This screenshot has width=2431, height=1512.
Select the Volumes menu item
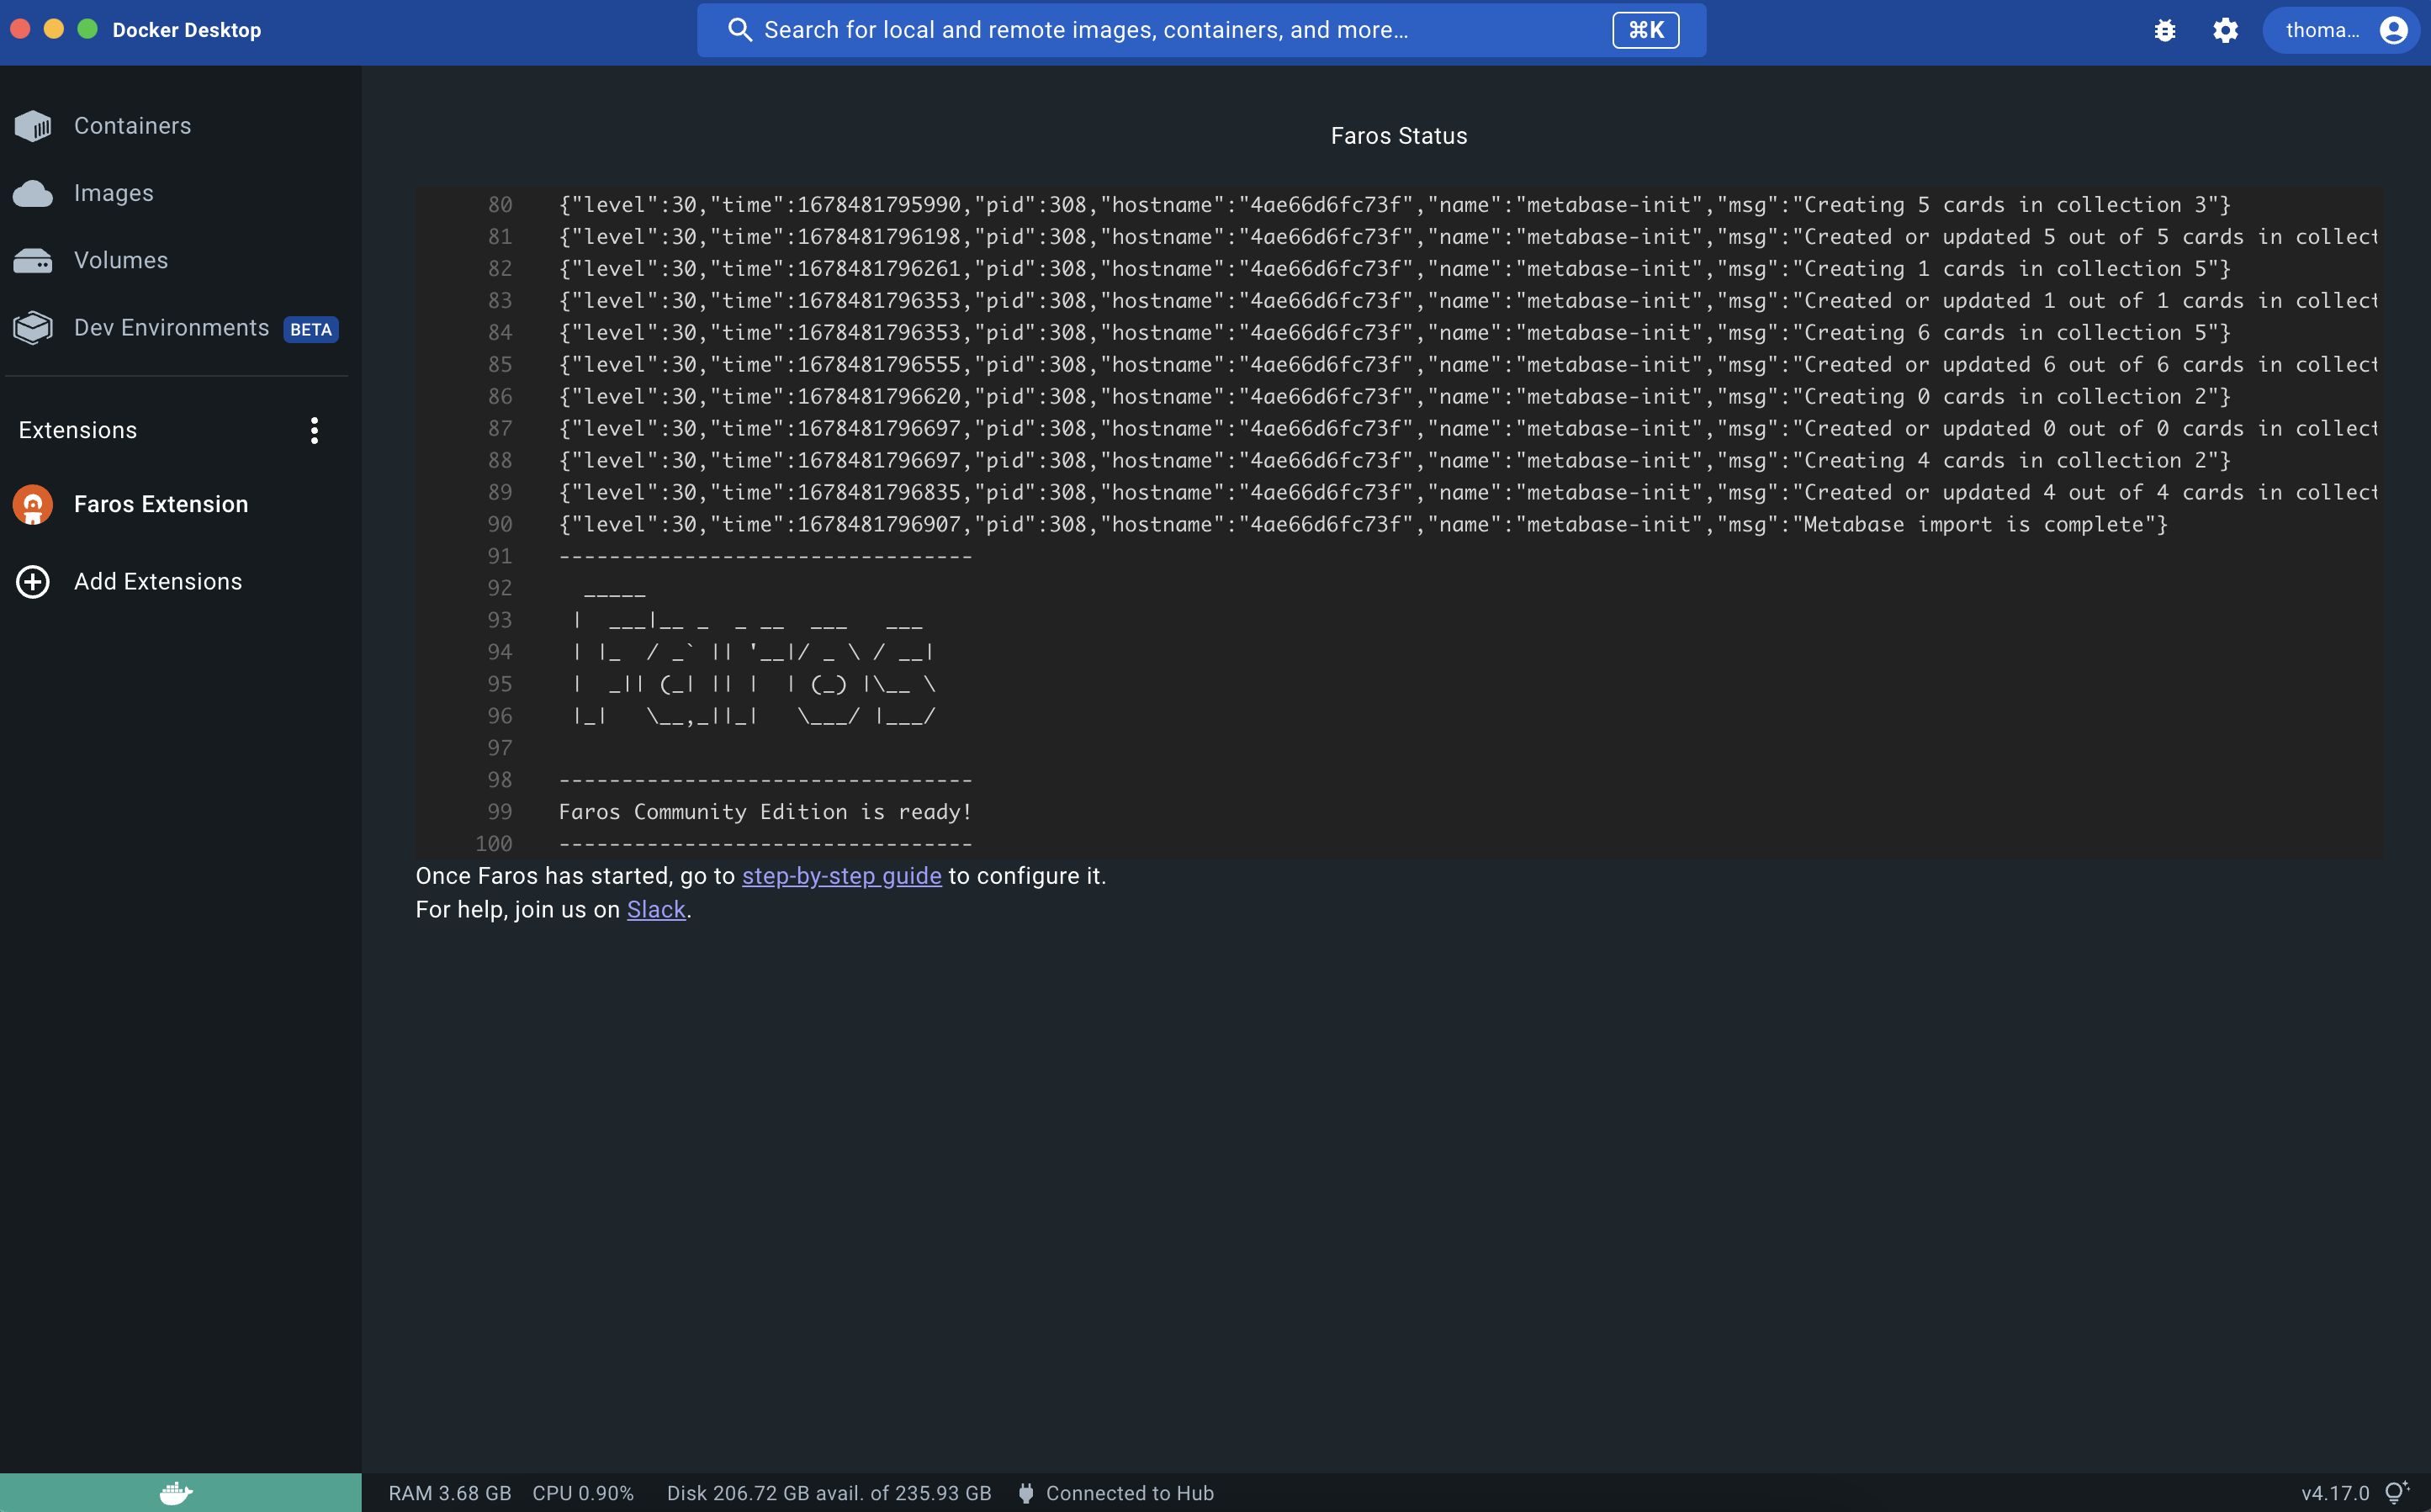121,261
